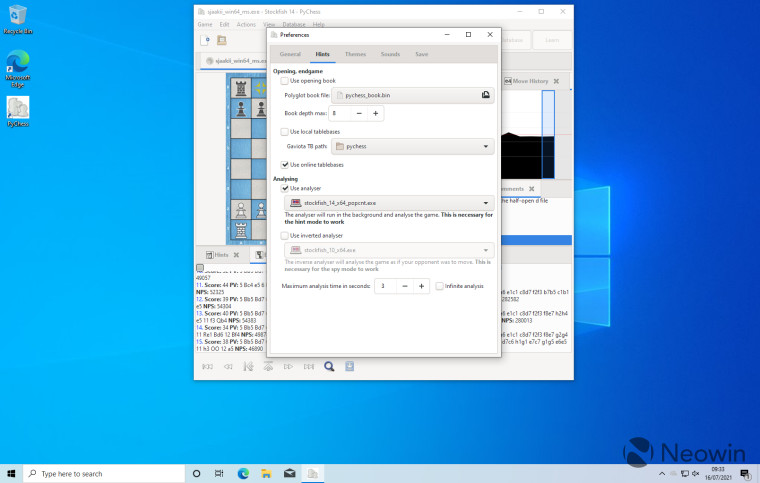Open Recycle Bin on the desktop
This screenshot has height=483, width=760.
pos(18,20)
